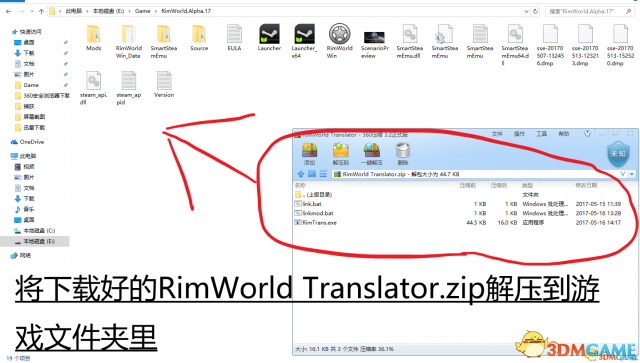640x363 pixels.
Task: Expand the Explorer address bar history dropdown
Action: tap(527, 11)
